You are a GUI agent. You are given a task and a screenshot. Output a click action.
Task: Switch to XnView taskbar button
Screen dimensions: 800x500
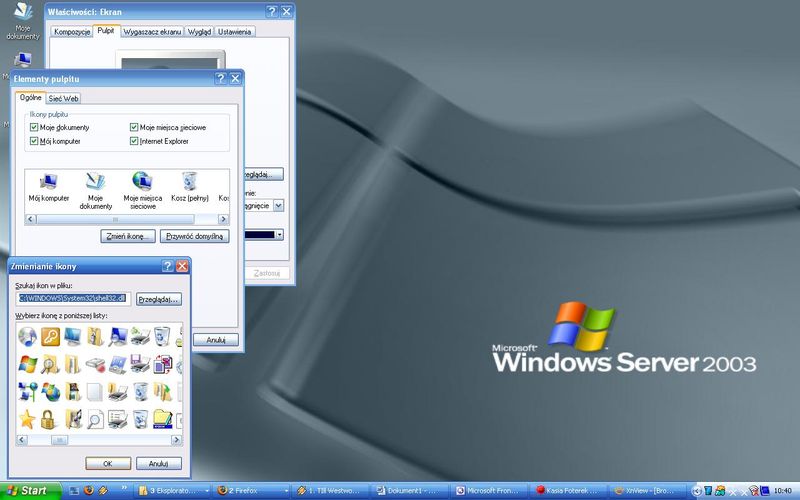(x=648, y=491)
